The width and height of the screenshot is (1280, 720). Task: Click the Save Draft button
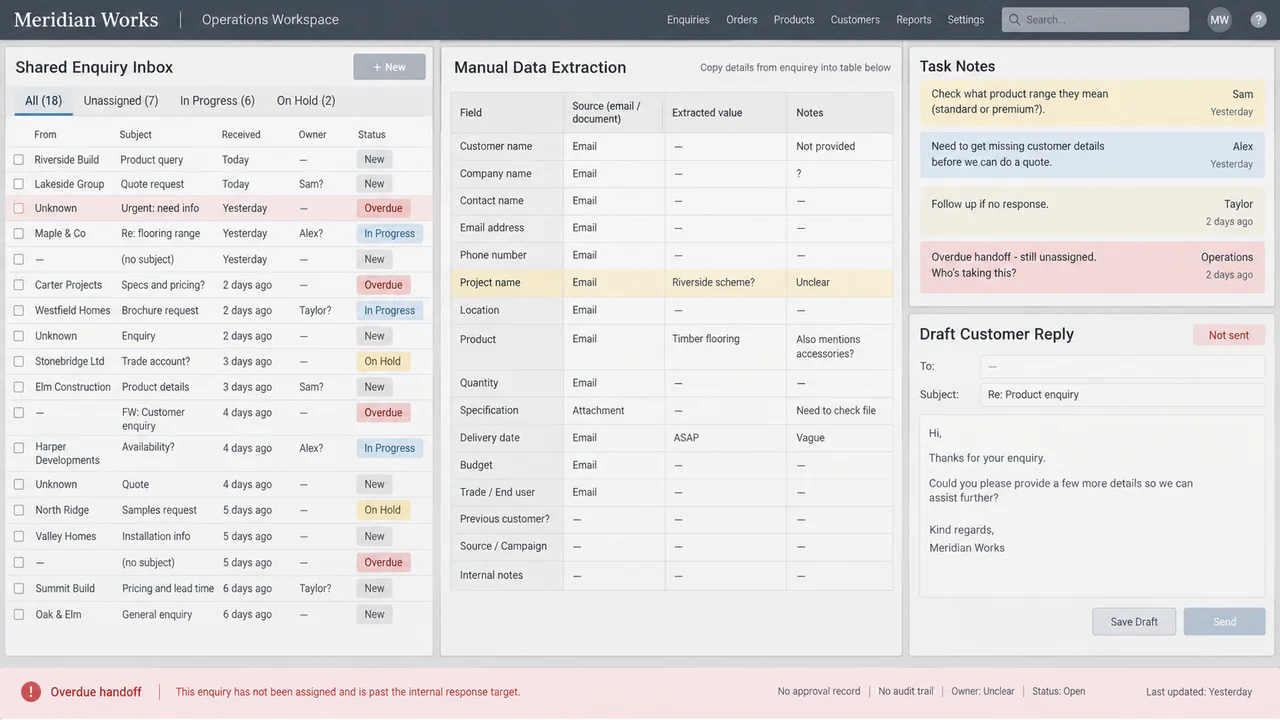(1134, 622)
